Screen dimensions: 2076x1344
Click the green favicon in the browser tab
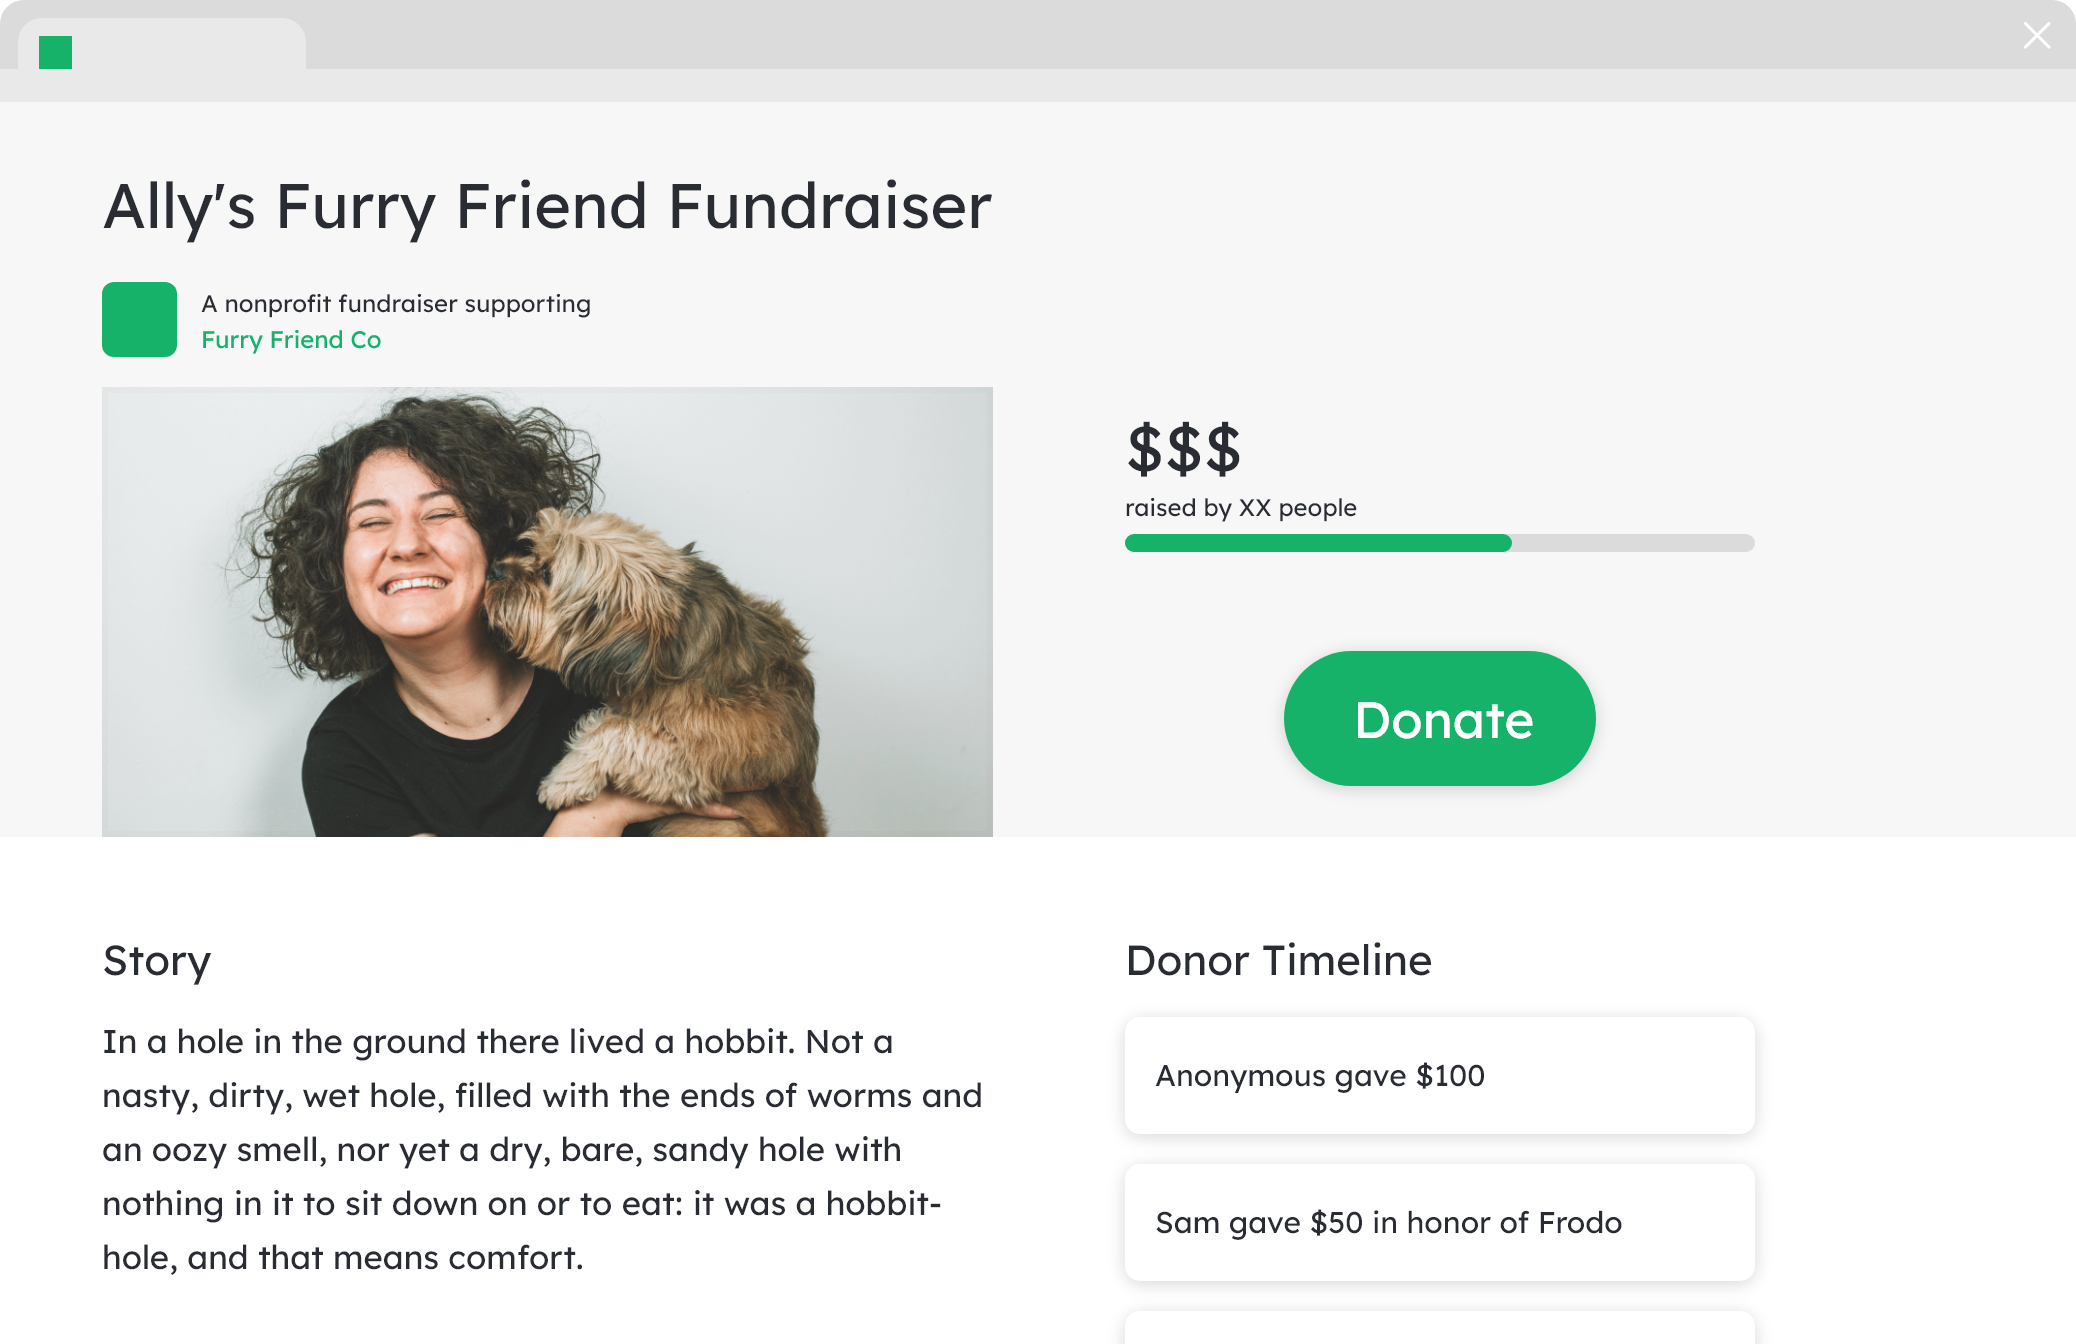point(55,52)
